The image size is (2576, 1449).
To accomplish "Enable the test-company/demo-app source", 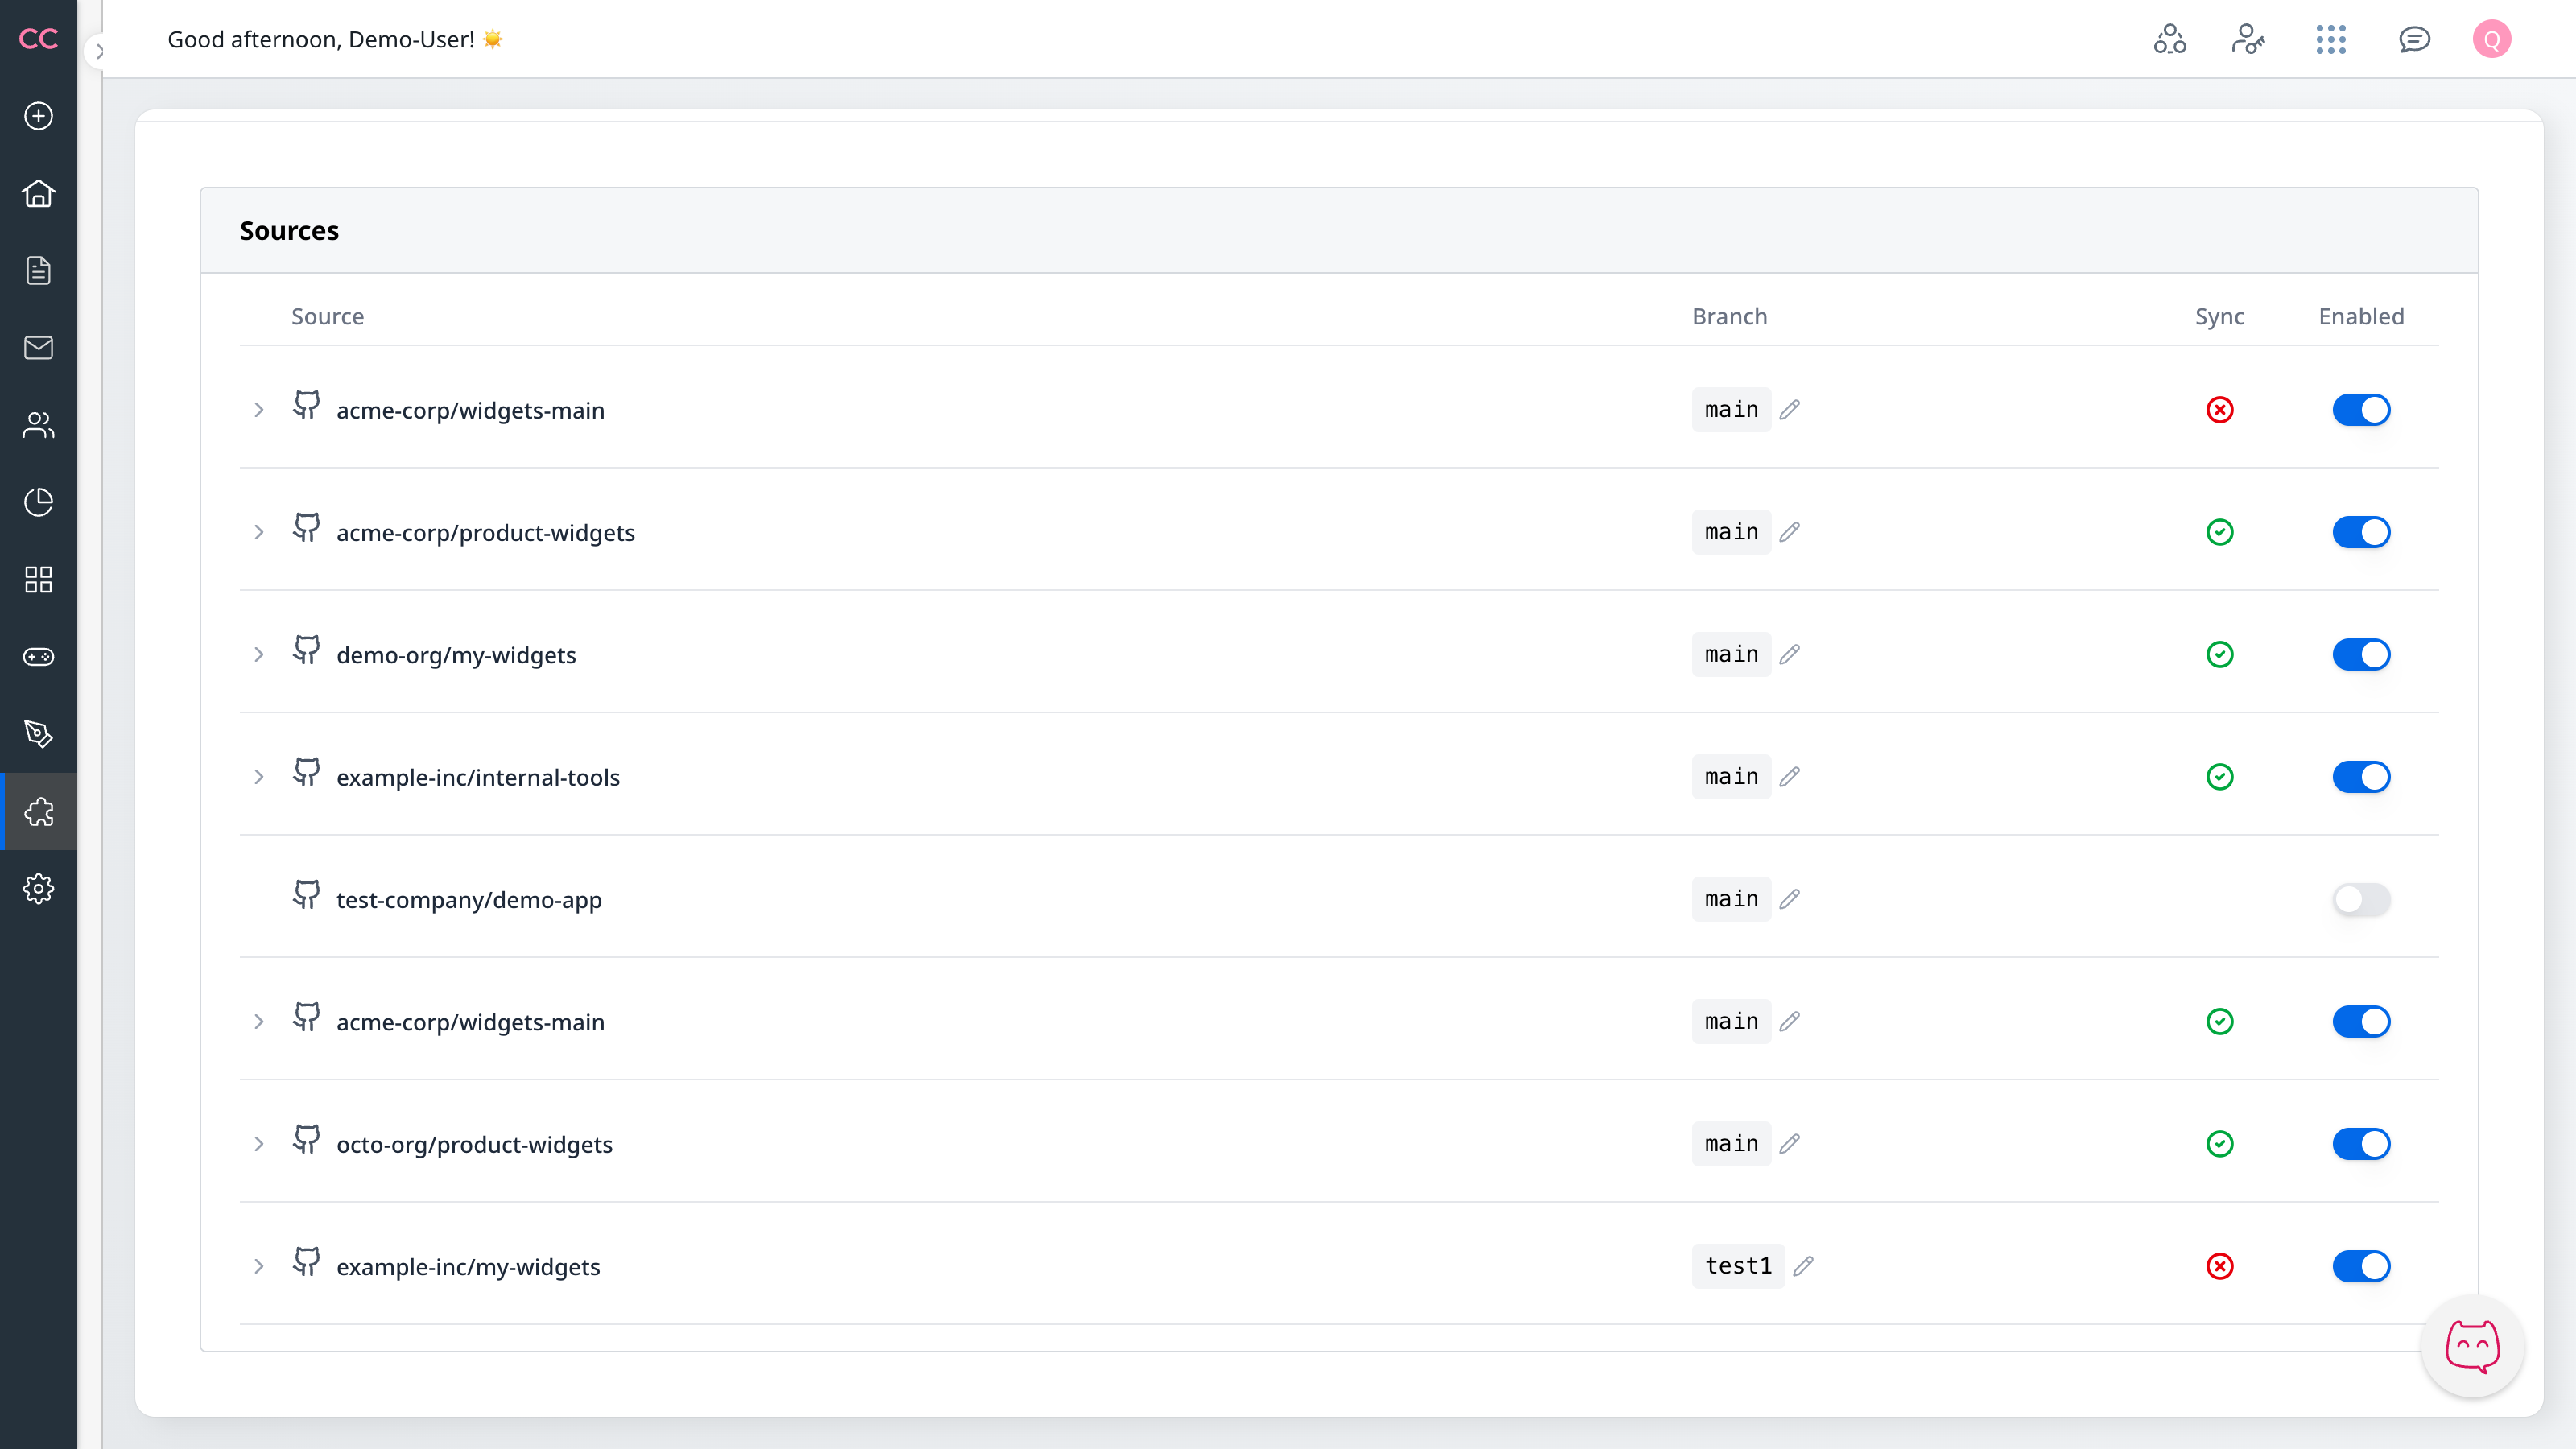I will coord(2361,899).
